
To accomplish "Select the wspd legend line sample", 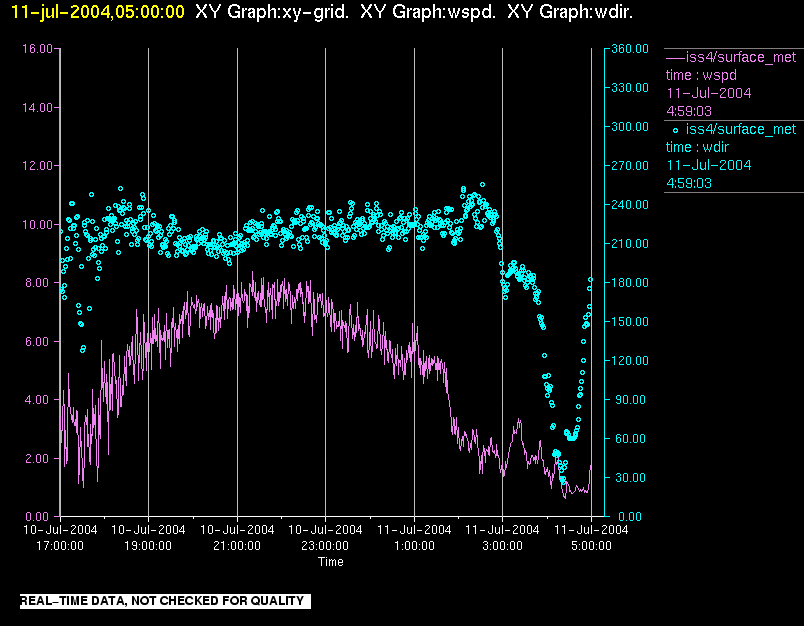I will [675, 57].
